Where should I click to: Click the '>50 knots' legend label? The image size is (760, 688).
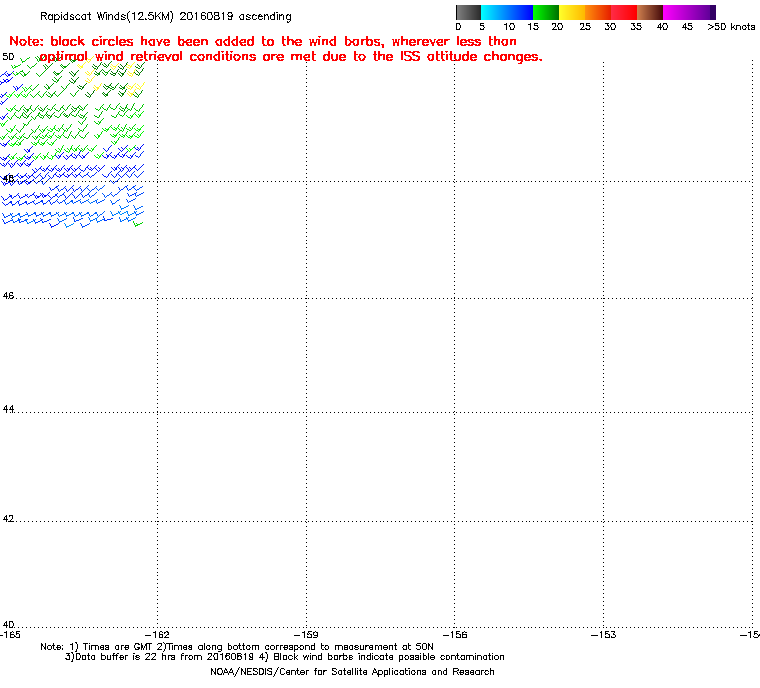click(731, 27)
